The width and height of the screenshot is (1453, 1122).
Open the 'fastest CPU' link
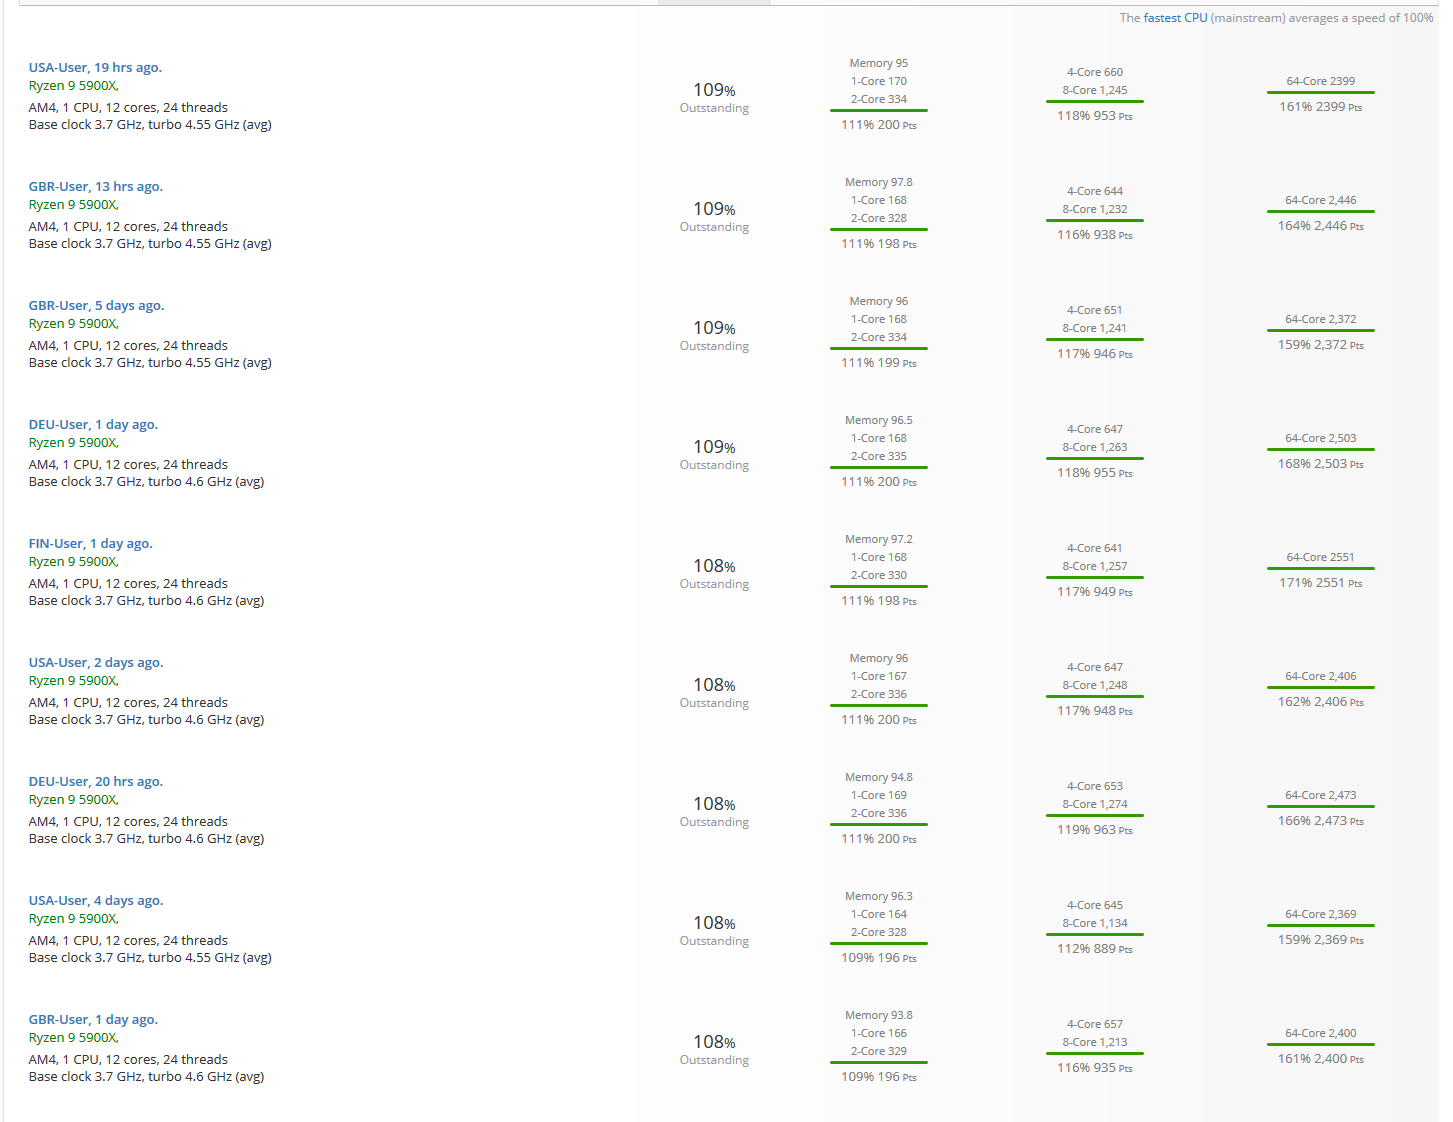point(1175,18)
